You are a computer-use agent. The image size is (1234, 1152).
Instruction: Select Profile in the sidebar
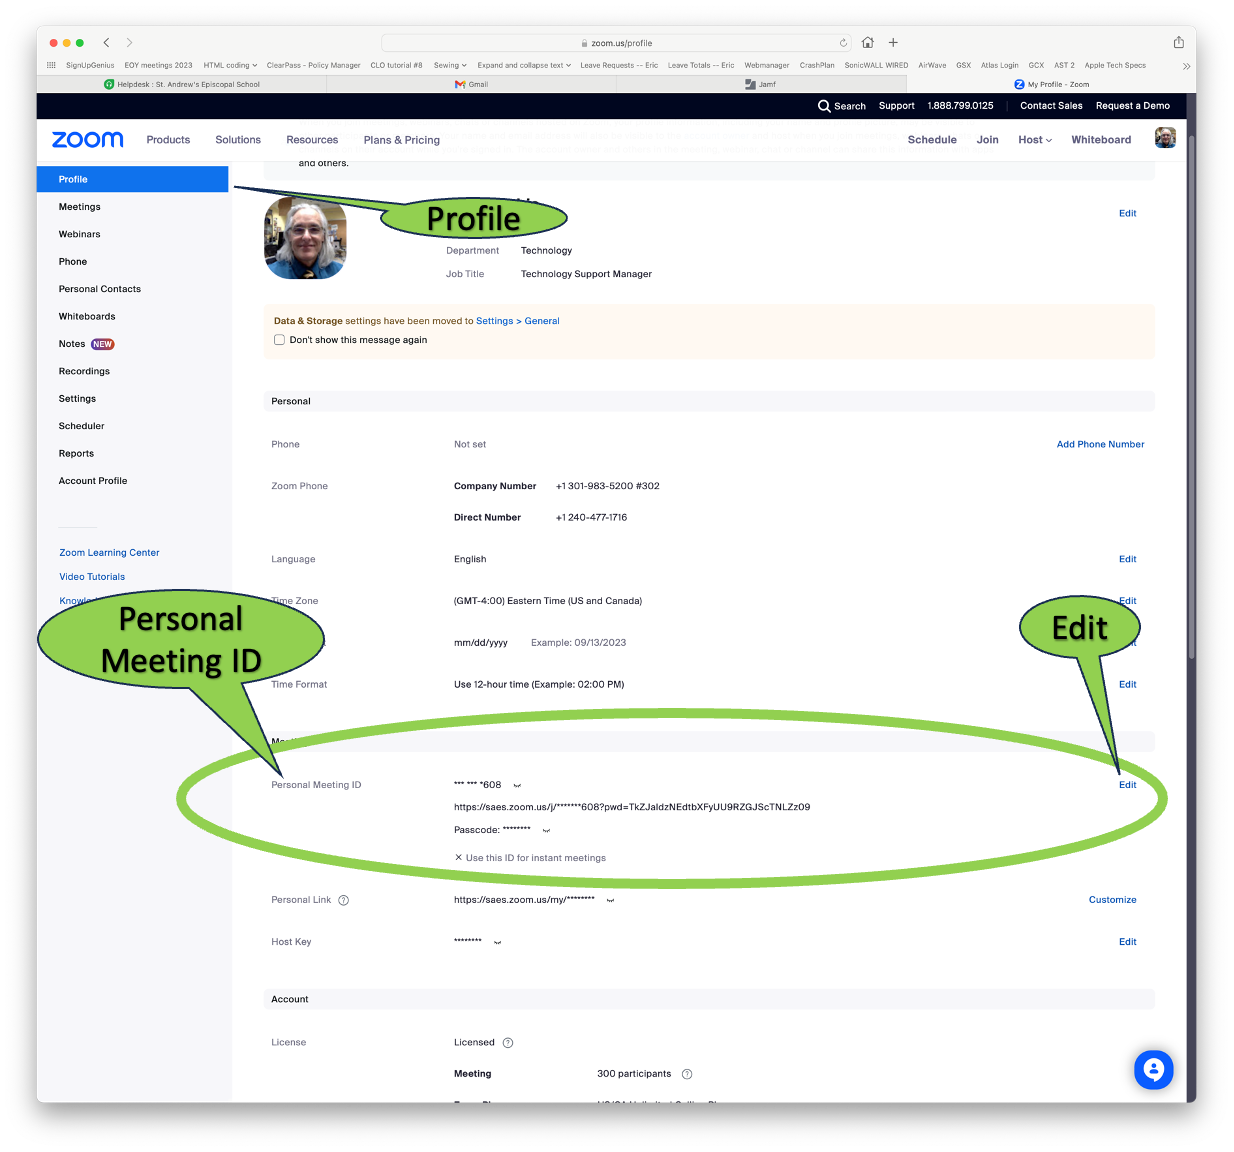[133, 179]
